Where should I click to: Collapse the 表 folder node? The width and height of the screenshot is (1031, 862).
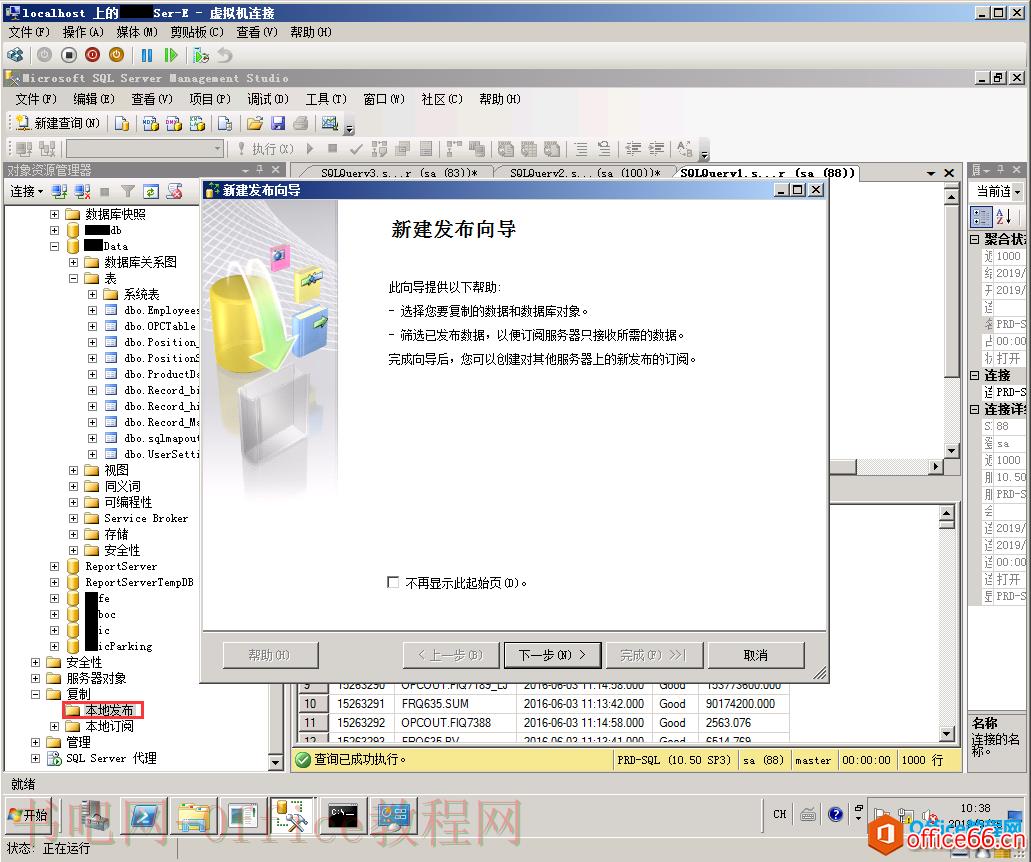(74, 278)
